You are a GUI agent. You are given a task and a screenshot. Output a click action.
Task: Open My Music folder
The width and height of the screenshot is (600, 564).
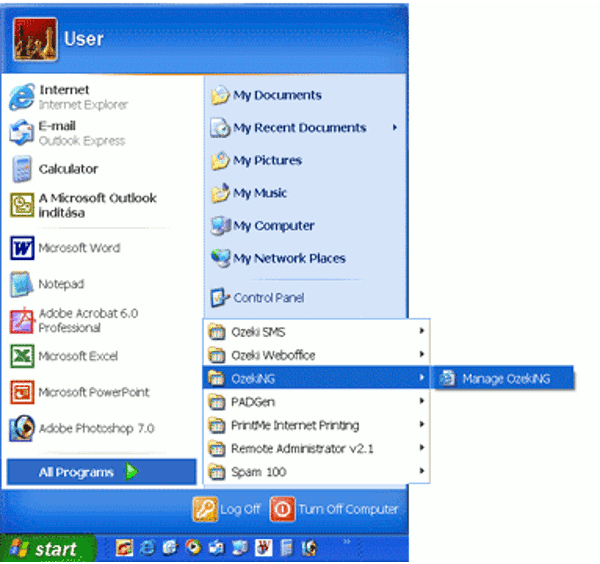(x=249, y=193)
